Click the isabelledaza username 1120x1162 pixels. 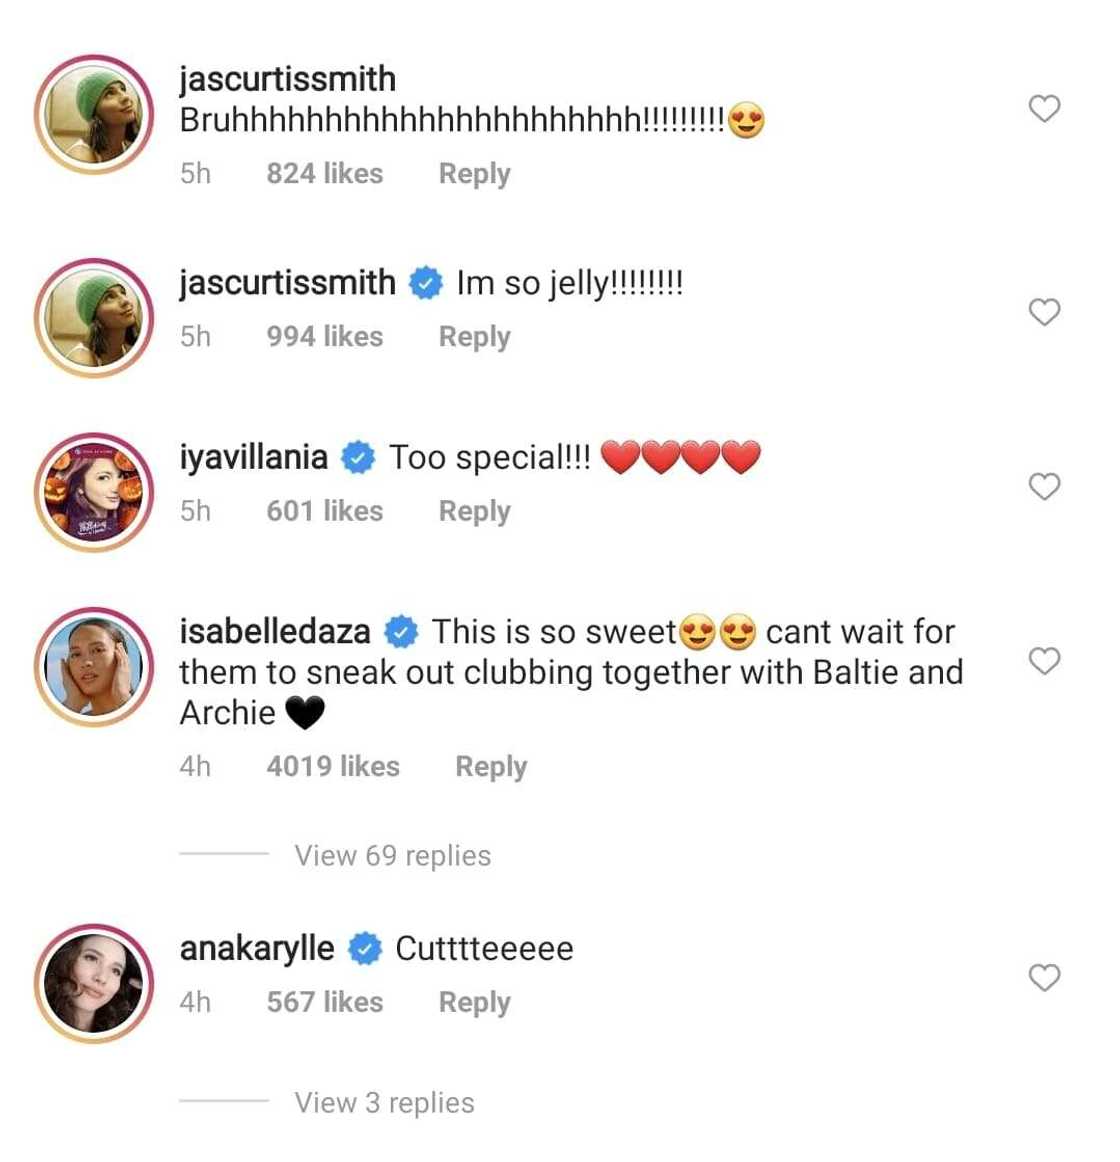coord(275,632)
